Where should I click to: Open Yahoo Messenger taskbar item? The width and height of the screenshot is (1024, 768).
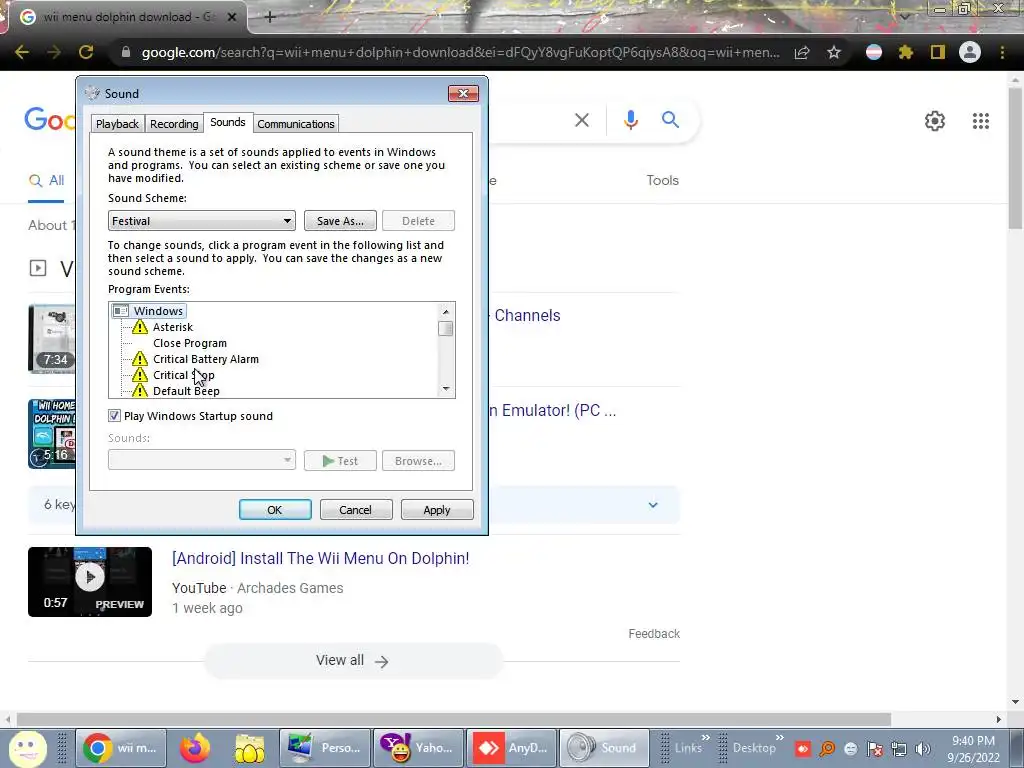click(418, 748)
